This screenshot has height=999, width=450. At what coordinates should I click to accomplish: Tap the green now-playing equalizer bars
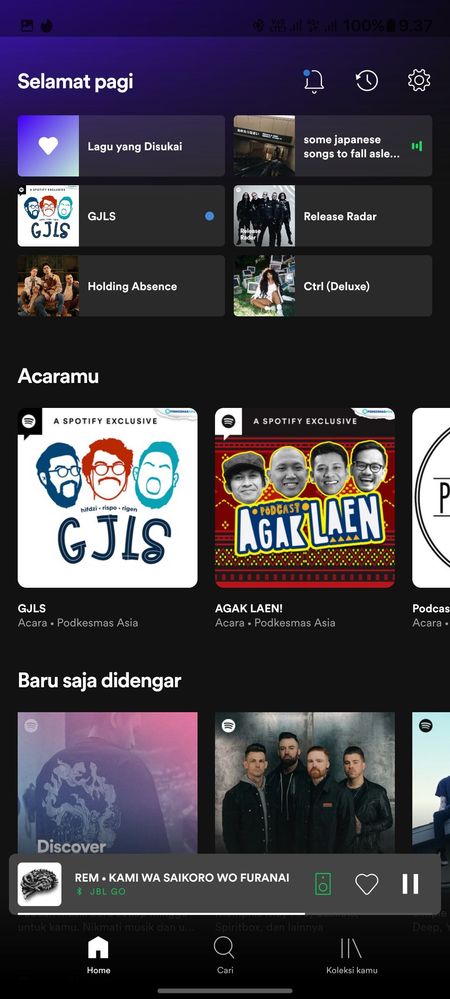point(416,146)
